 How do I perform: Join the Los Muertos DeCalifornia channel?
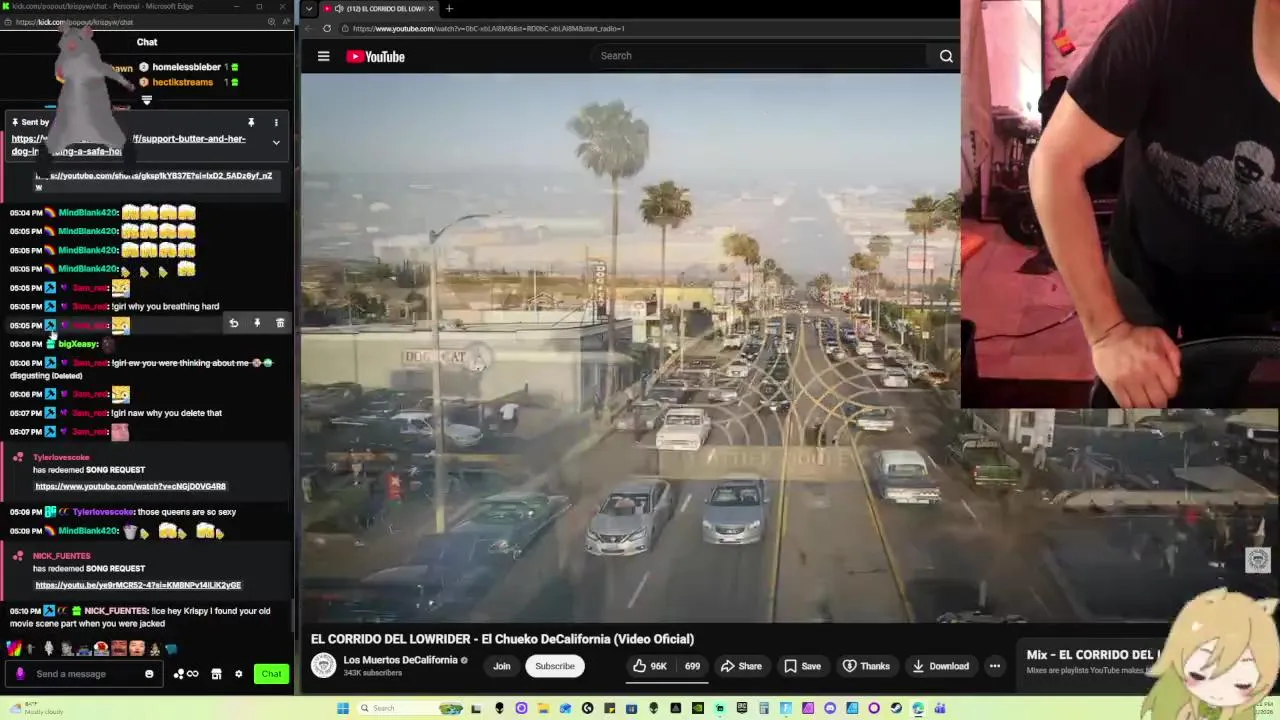point(502,666)
